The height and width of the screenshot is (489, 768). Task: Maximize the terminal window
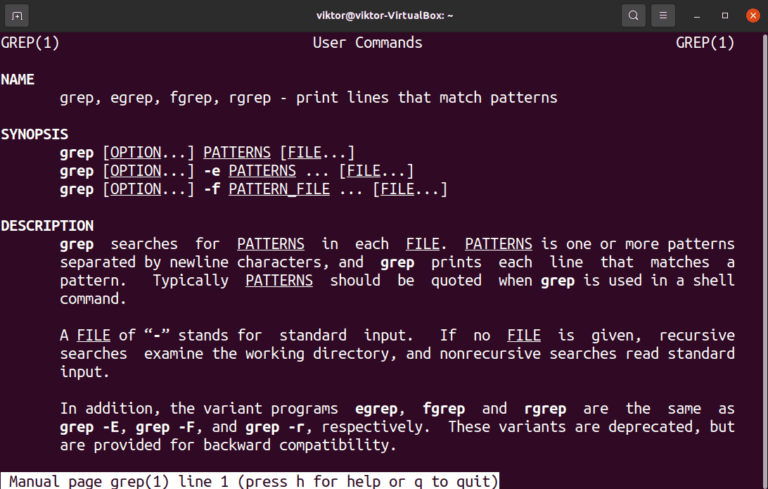click(725, 16)
